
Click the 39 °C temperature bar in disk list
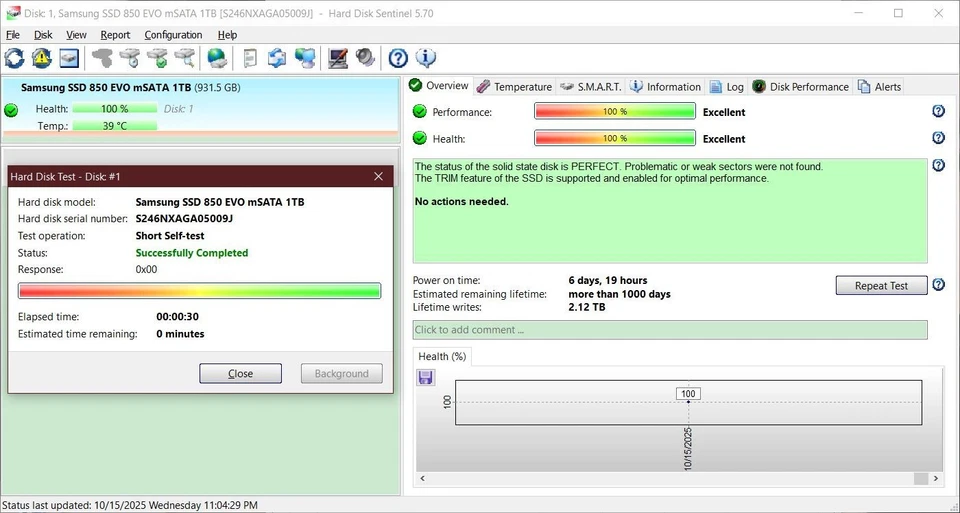pos(114,125)
